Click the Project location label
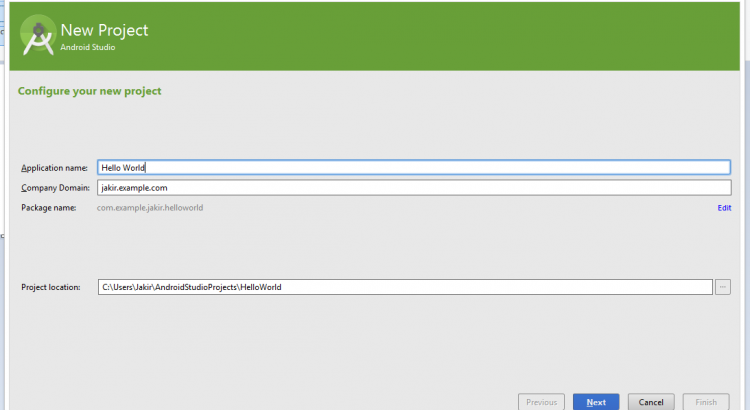This screenshot has width=750, height=410. tap(50, 287)
